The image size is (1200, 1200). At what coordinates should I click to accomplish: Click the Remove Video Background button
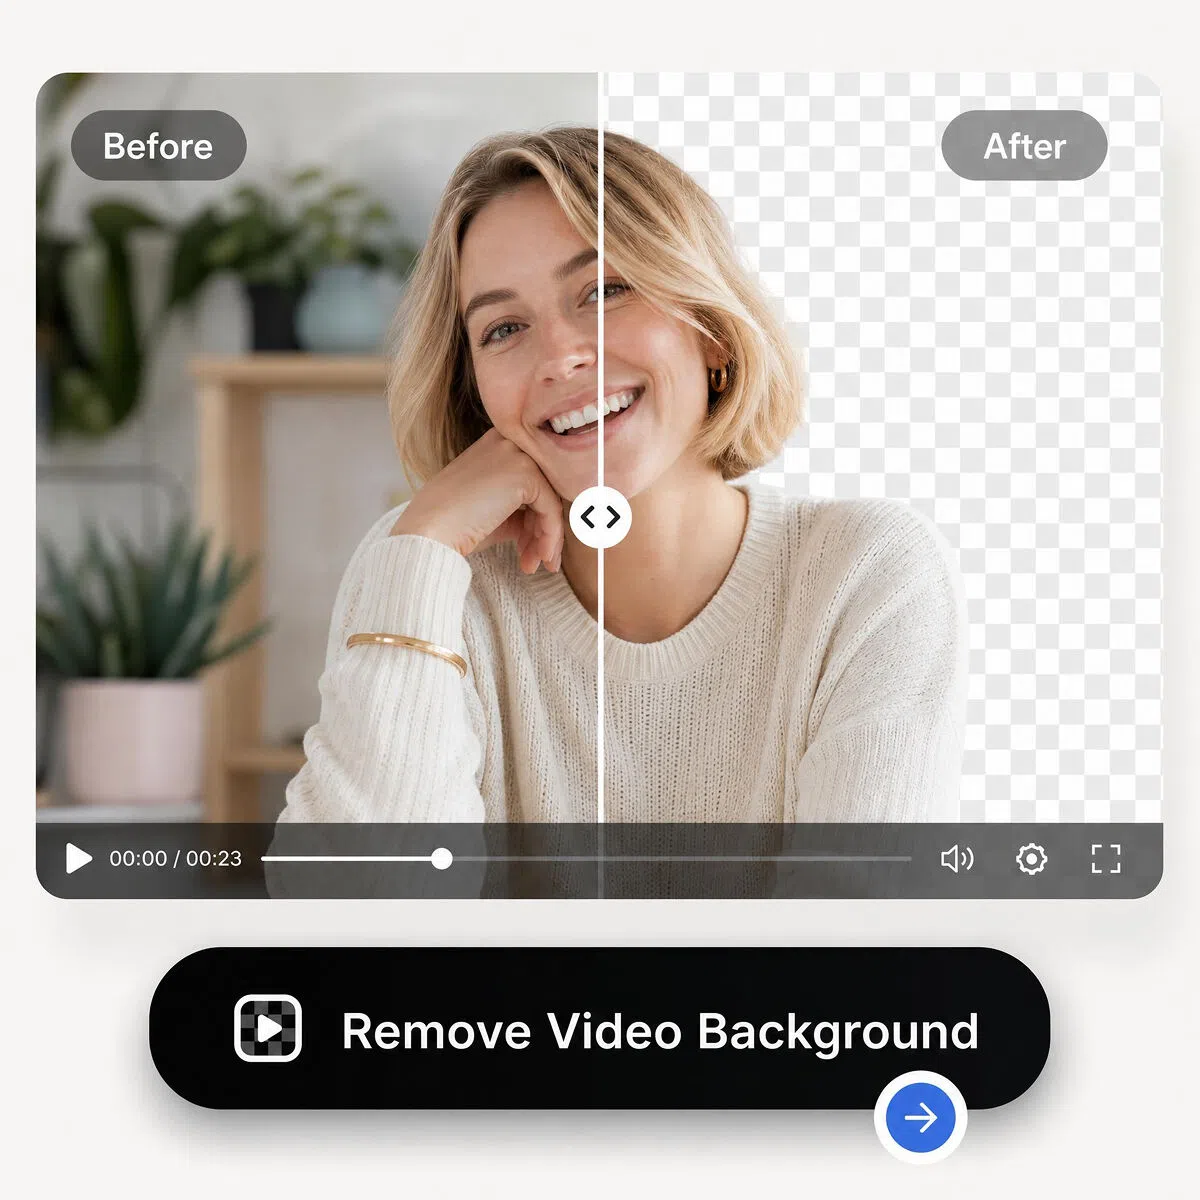(599, 1028)
